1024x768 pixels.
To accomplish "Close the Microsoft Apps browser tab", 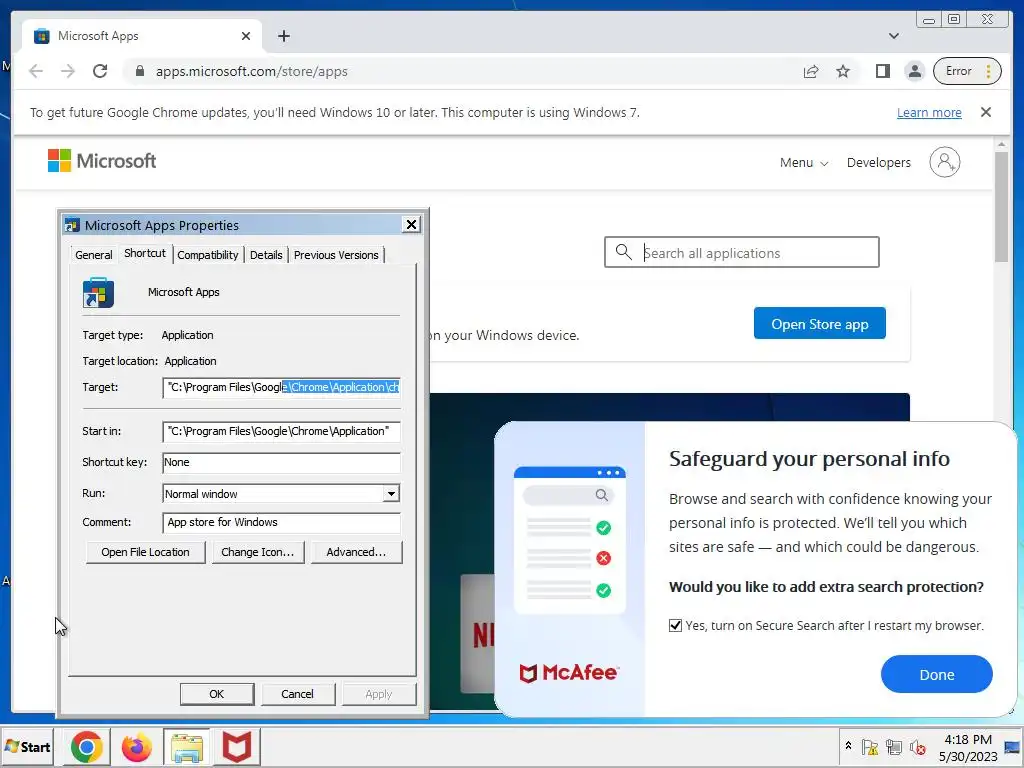I will click(246, 36).
